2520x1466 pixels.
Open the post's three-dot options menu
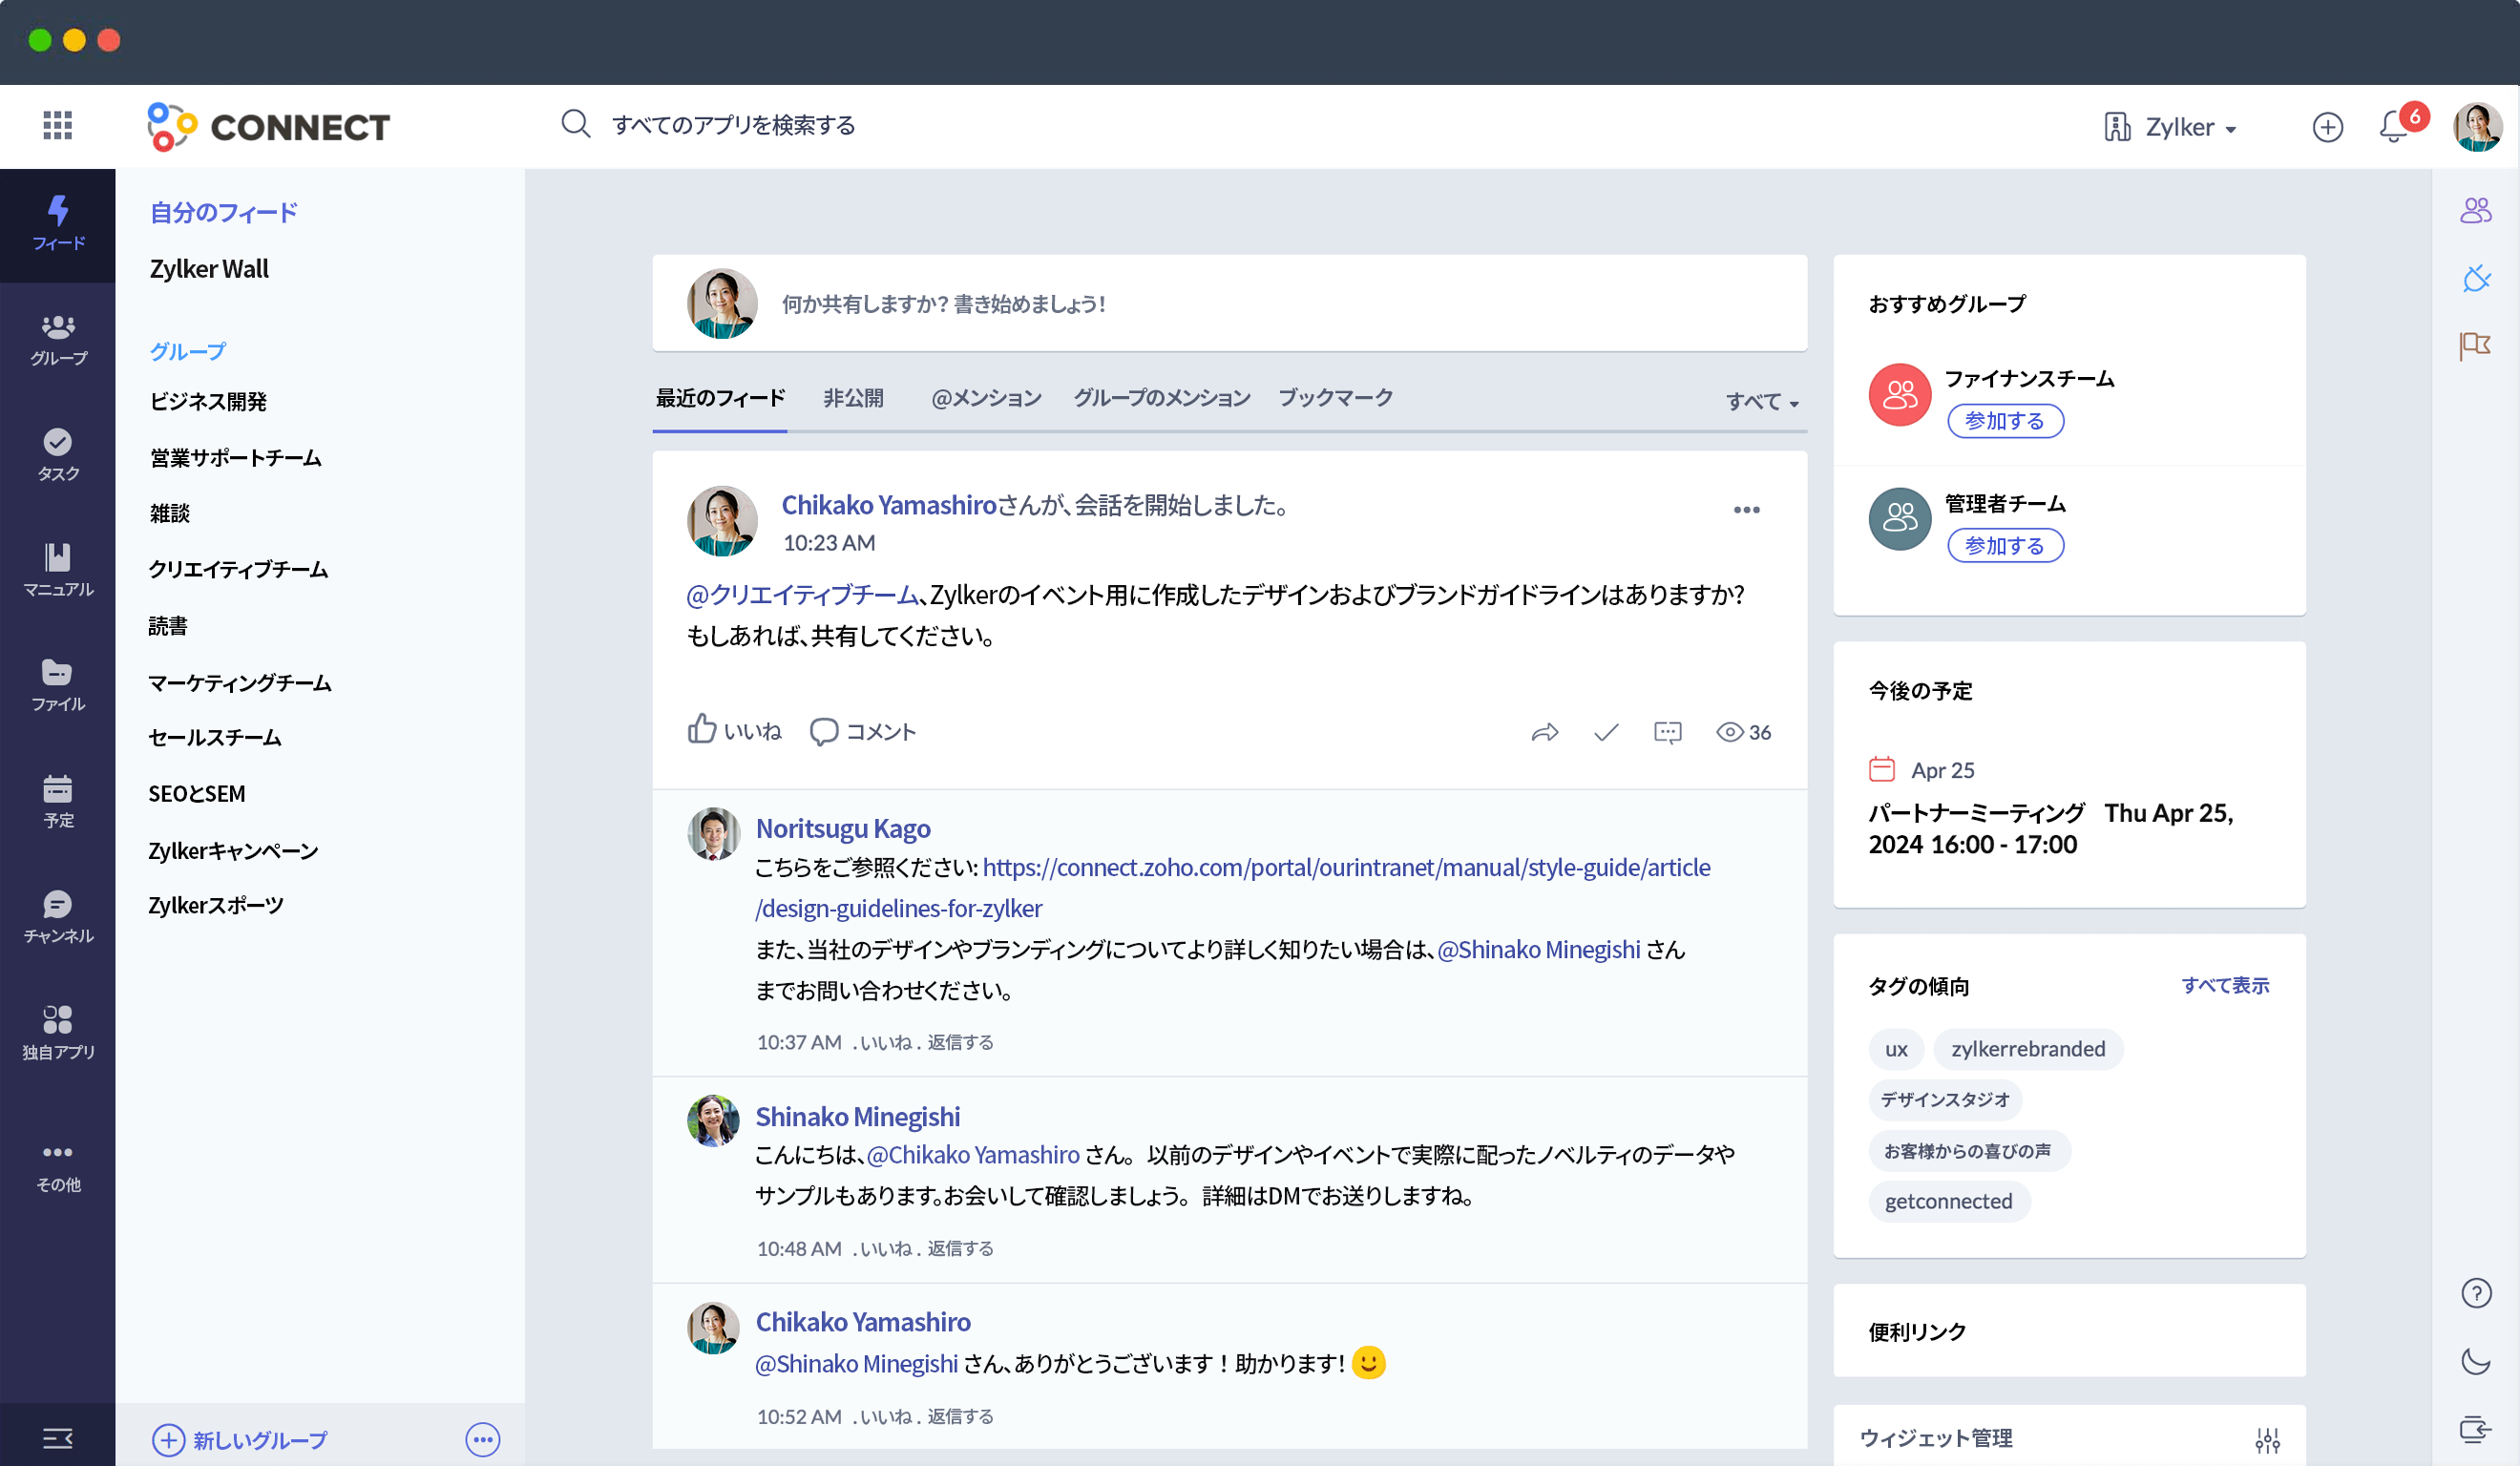point(1746,510)
